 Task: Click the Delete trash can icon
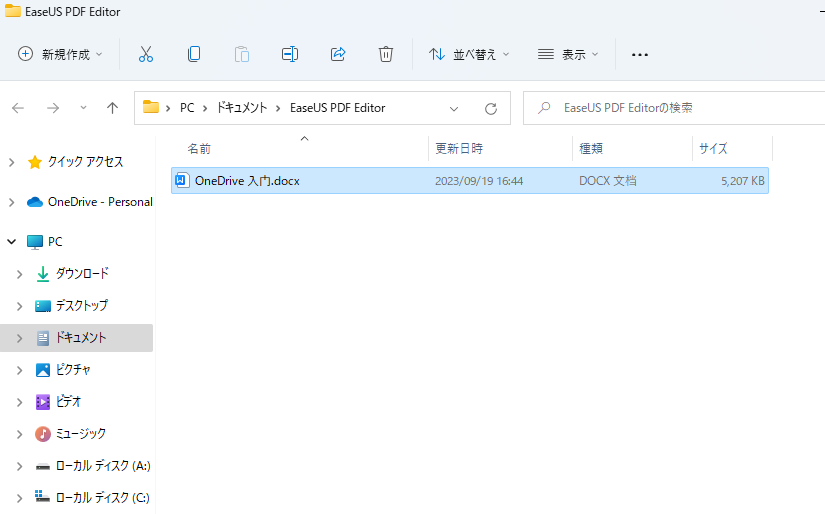[386, 54]
